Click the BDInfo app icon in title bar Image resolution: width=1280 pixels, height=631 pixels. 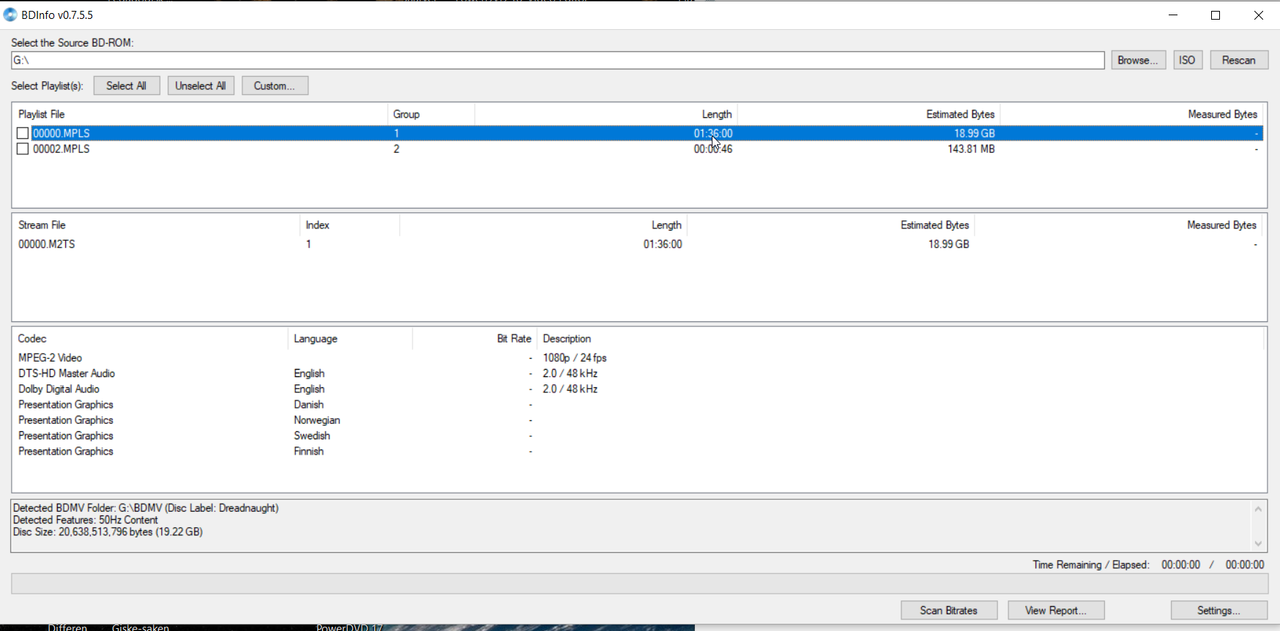pos(11,15)
